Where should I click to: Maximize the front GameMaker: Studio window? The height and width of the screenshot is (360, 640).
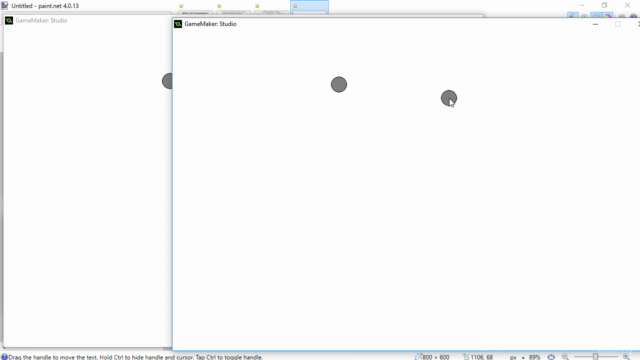pyautogui.click(x=618, y=24)
